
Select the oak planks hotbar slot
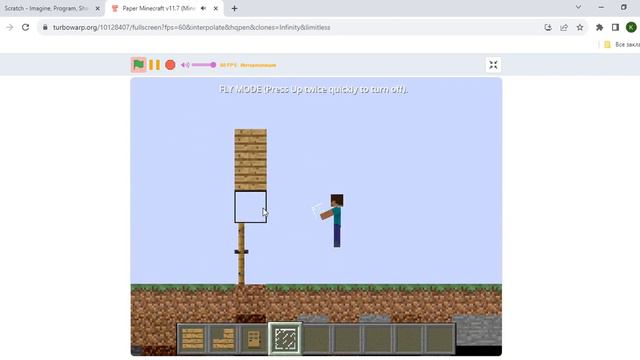click(x=193, y=338)
